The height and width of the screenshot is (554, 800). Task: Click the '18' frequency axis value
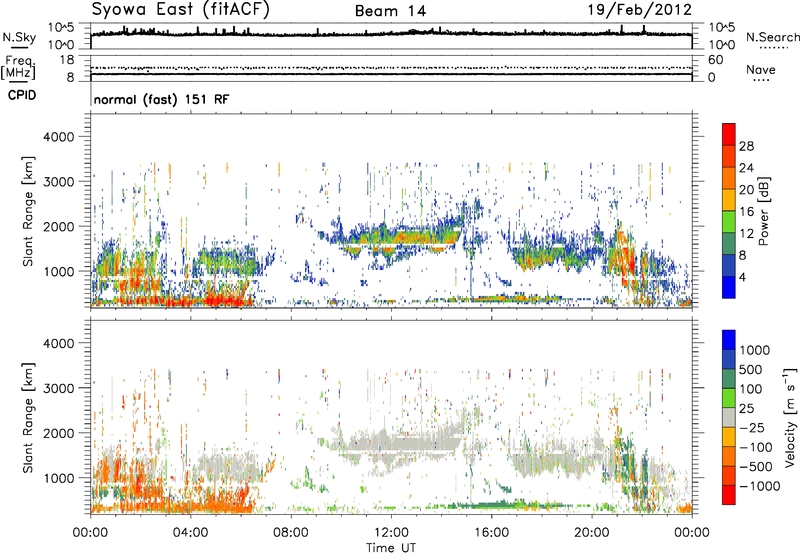67,60
